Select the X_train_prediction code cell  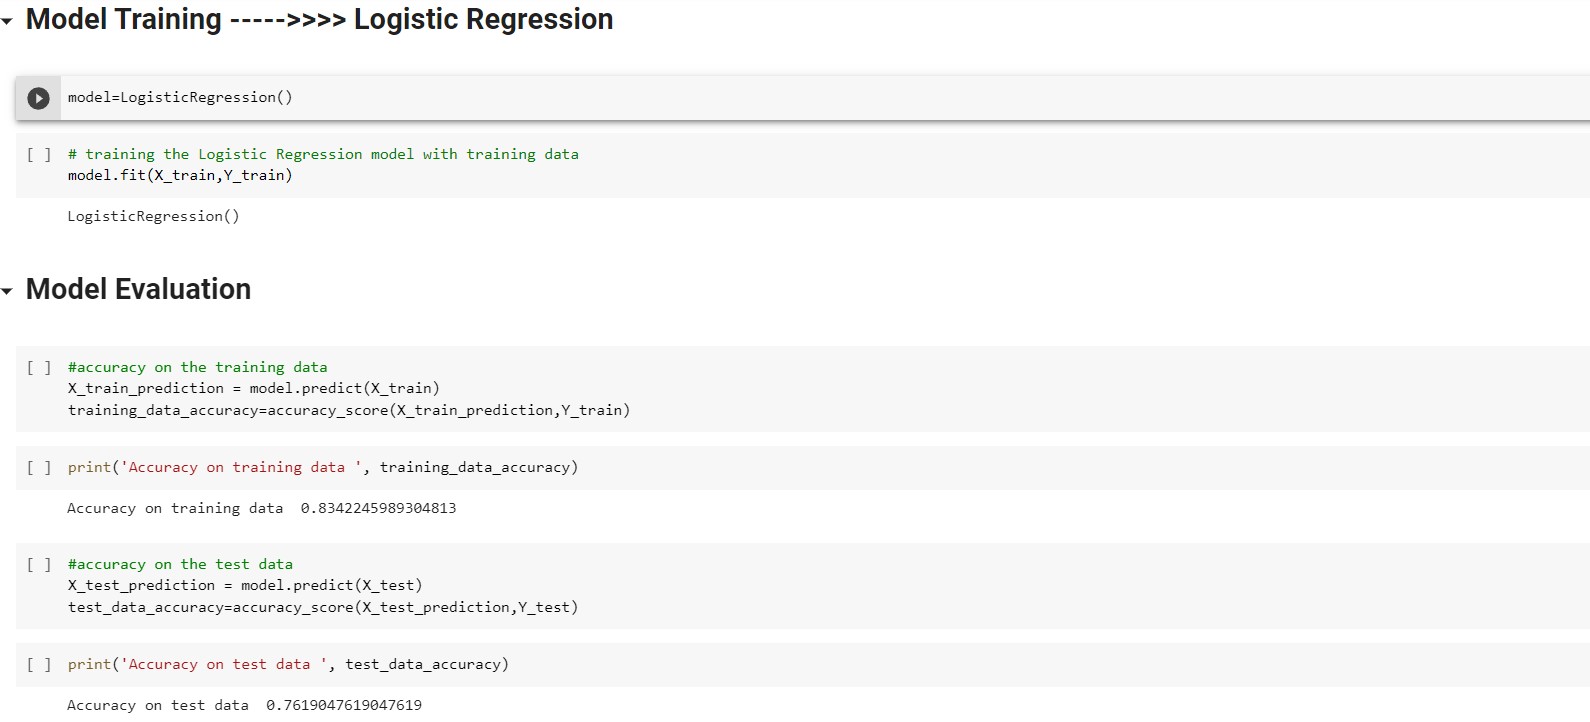click(253, 388)
